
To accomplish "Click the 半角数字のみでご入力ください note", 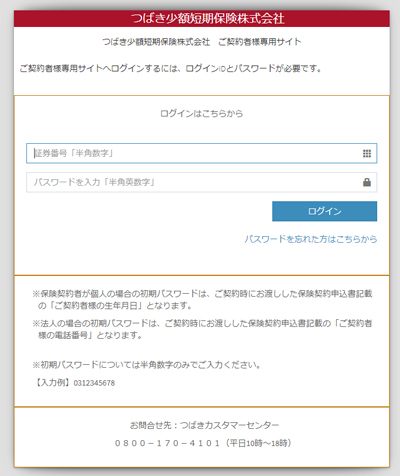I will pos(146,365).
